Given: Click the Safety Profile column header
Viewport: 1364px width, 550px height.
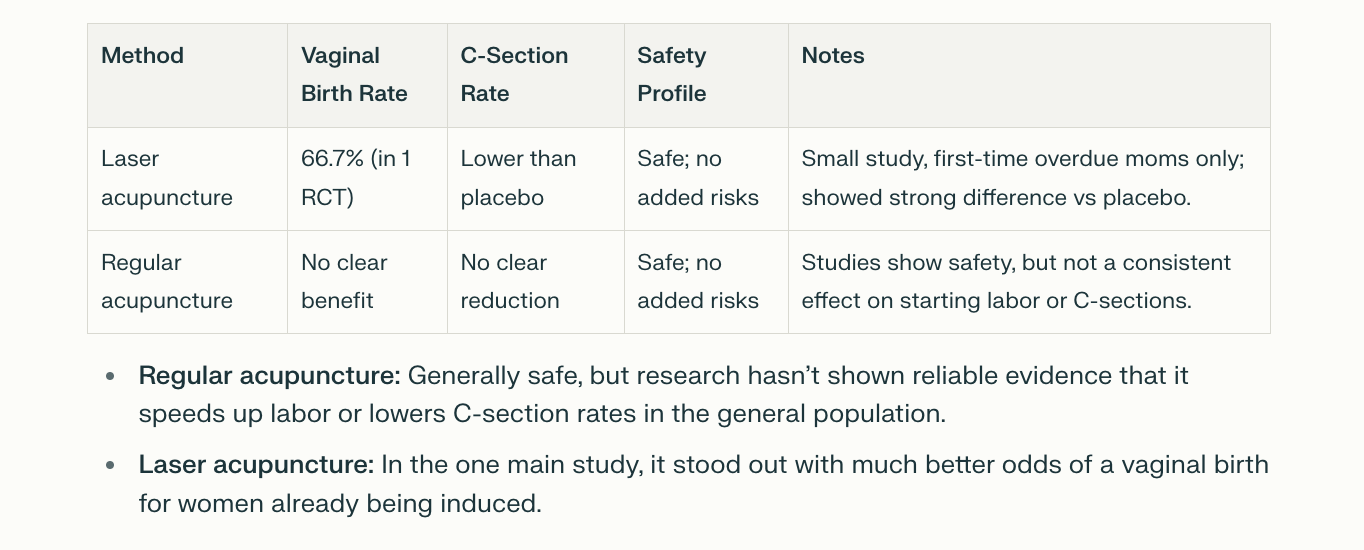Looking at the screenshot, I should [x=672, y=75].
